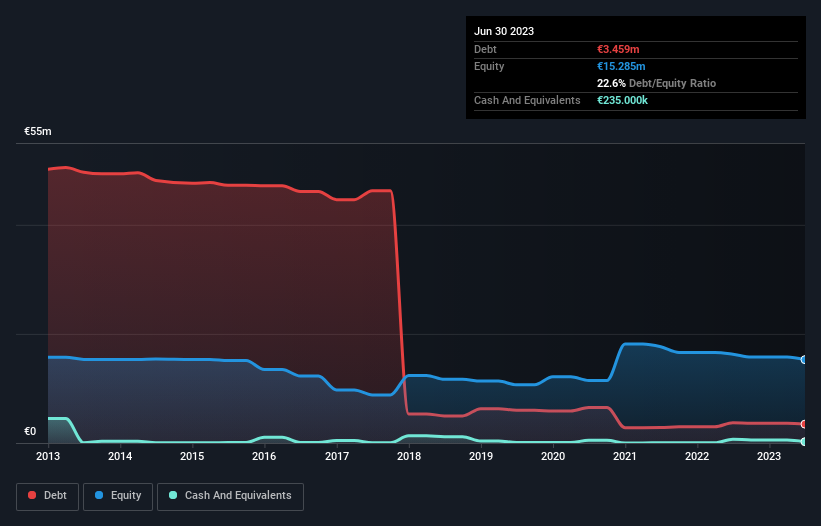
Task: Click the 2020 x-axis label
Action: 553,456
